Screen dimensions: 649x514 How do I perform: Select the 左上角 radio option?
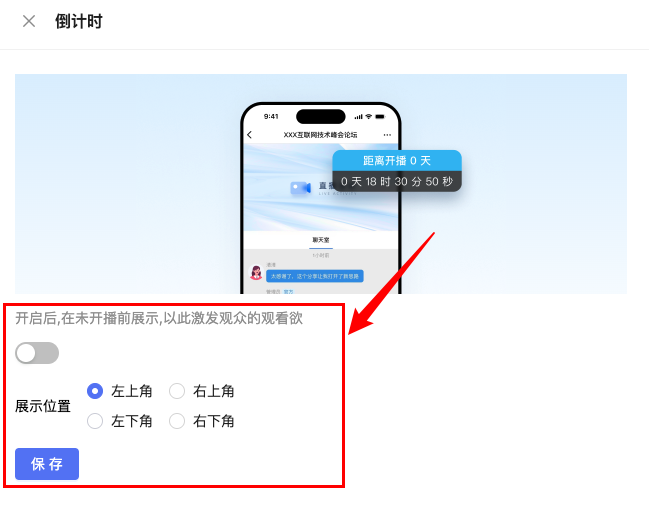(95, 391)
